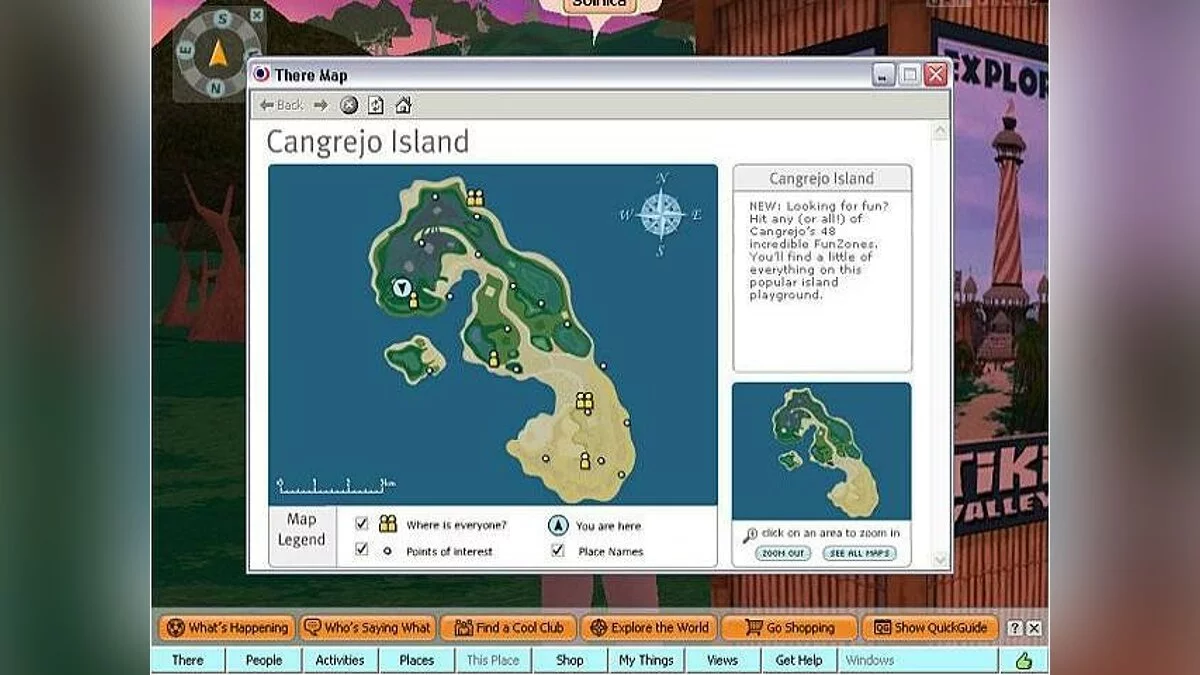1200x675 pixels.
Task: Click the thumbs-up icon in bottom bar
Action: click(x=1023, y=660)
